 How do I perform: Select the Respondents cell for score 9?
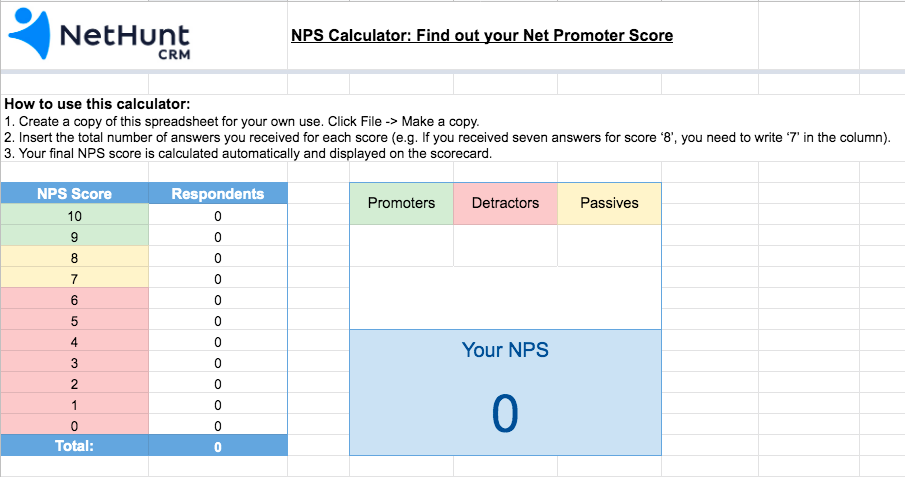click(x=218, y=237)
